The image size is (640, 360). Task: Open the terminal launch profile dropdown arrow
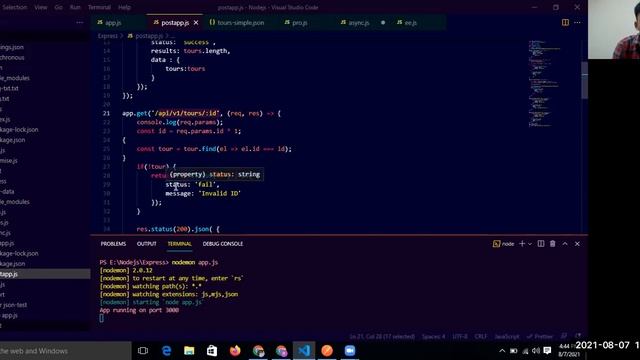[x=530, y=244]
